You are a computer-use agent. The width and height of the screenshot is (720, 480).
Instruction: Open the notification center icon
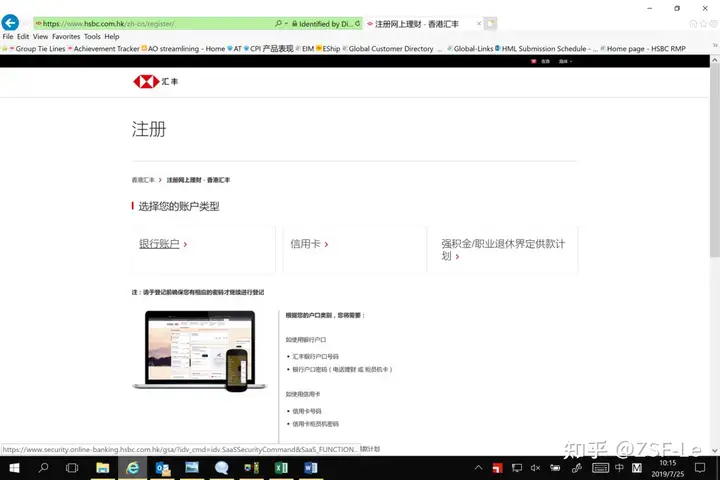(700, 468)
